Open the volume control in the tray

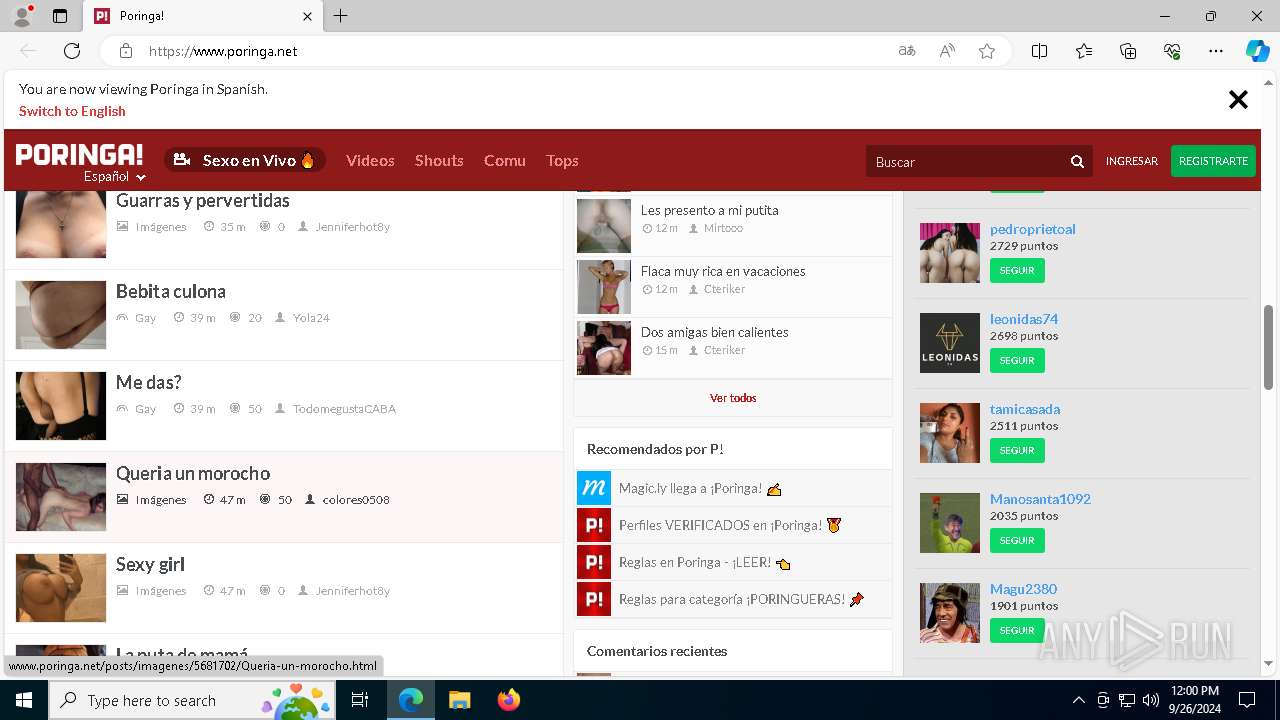point(1150,700)
